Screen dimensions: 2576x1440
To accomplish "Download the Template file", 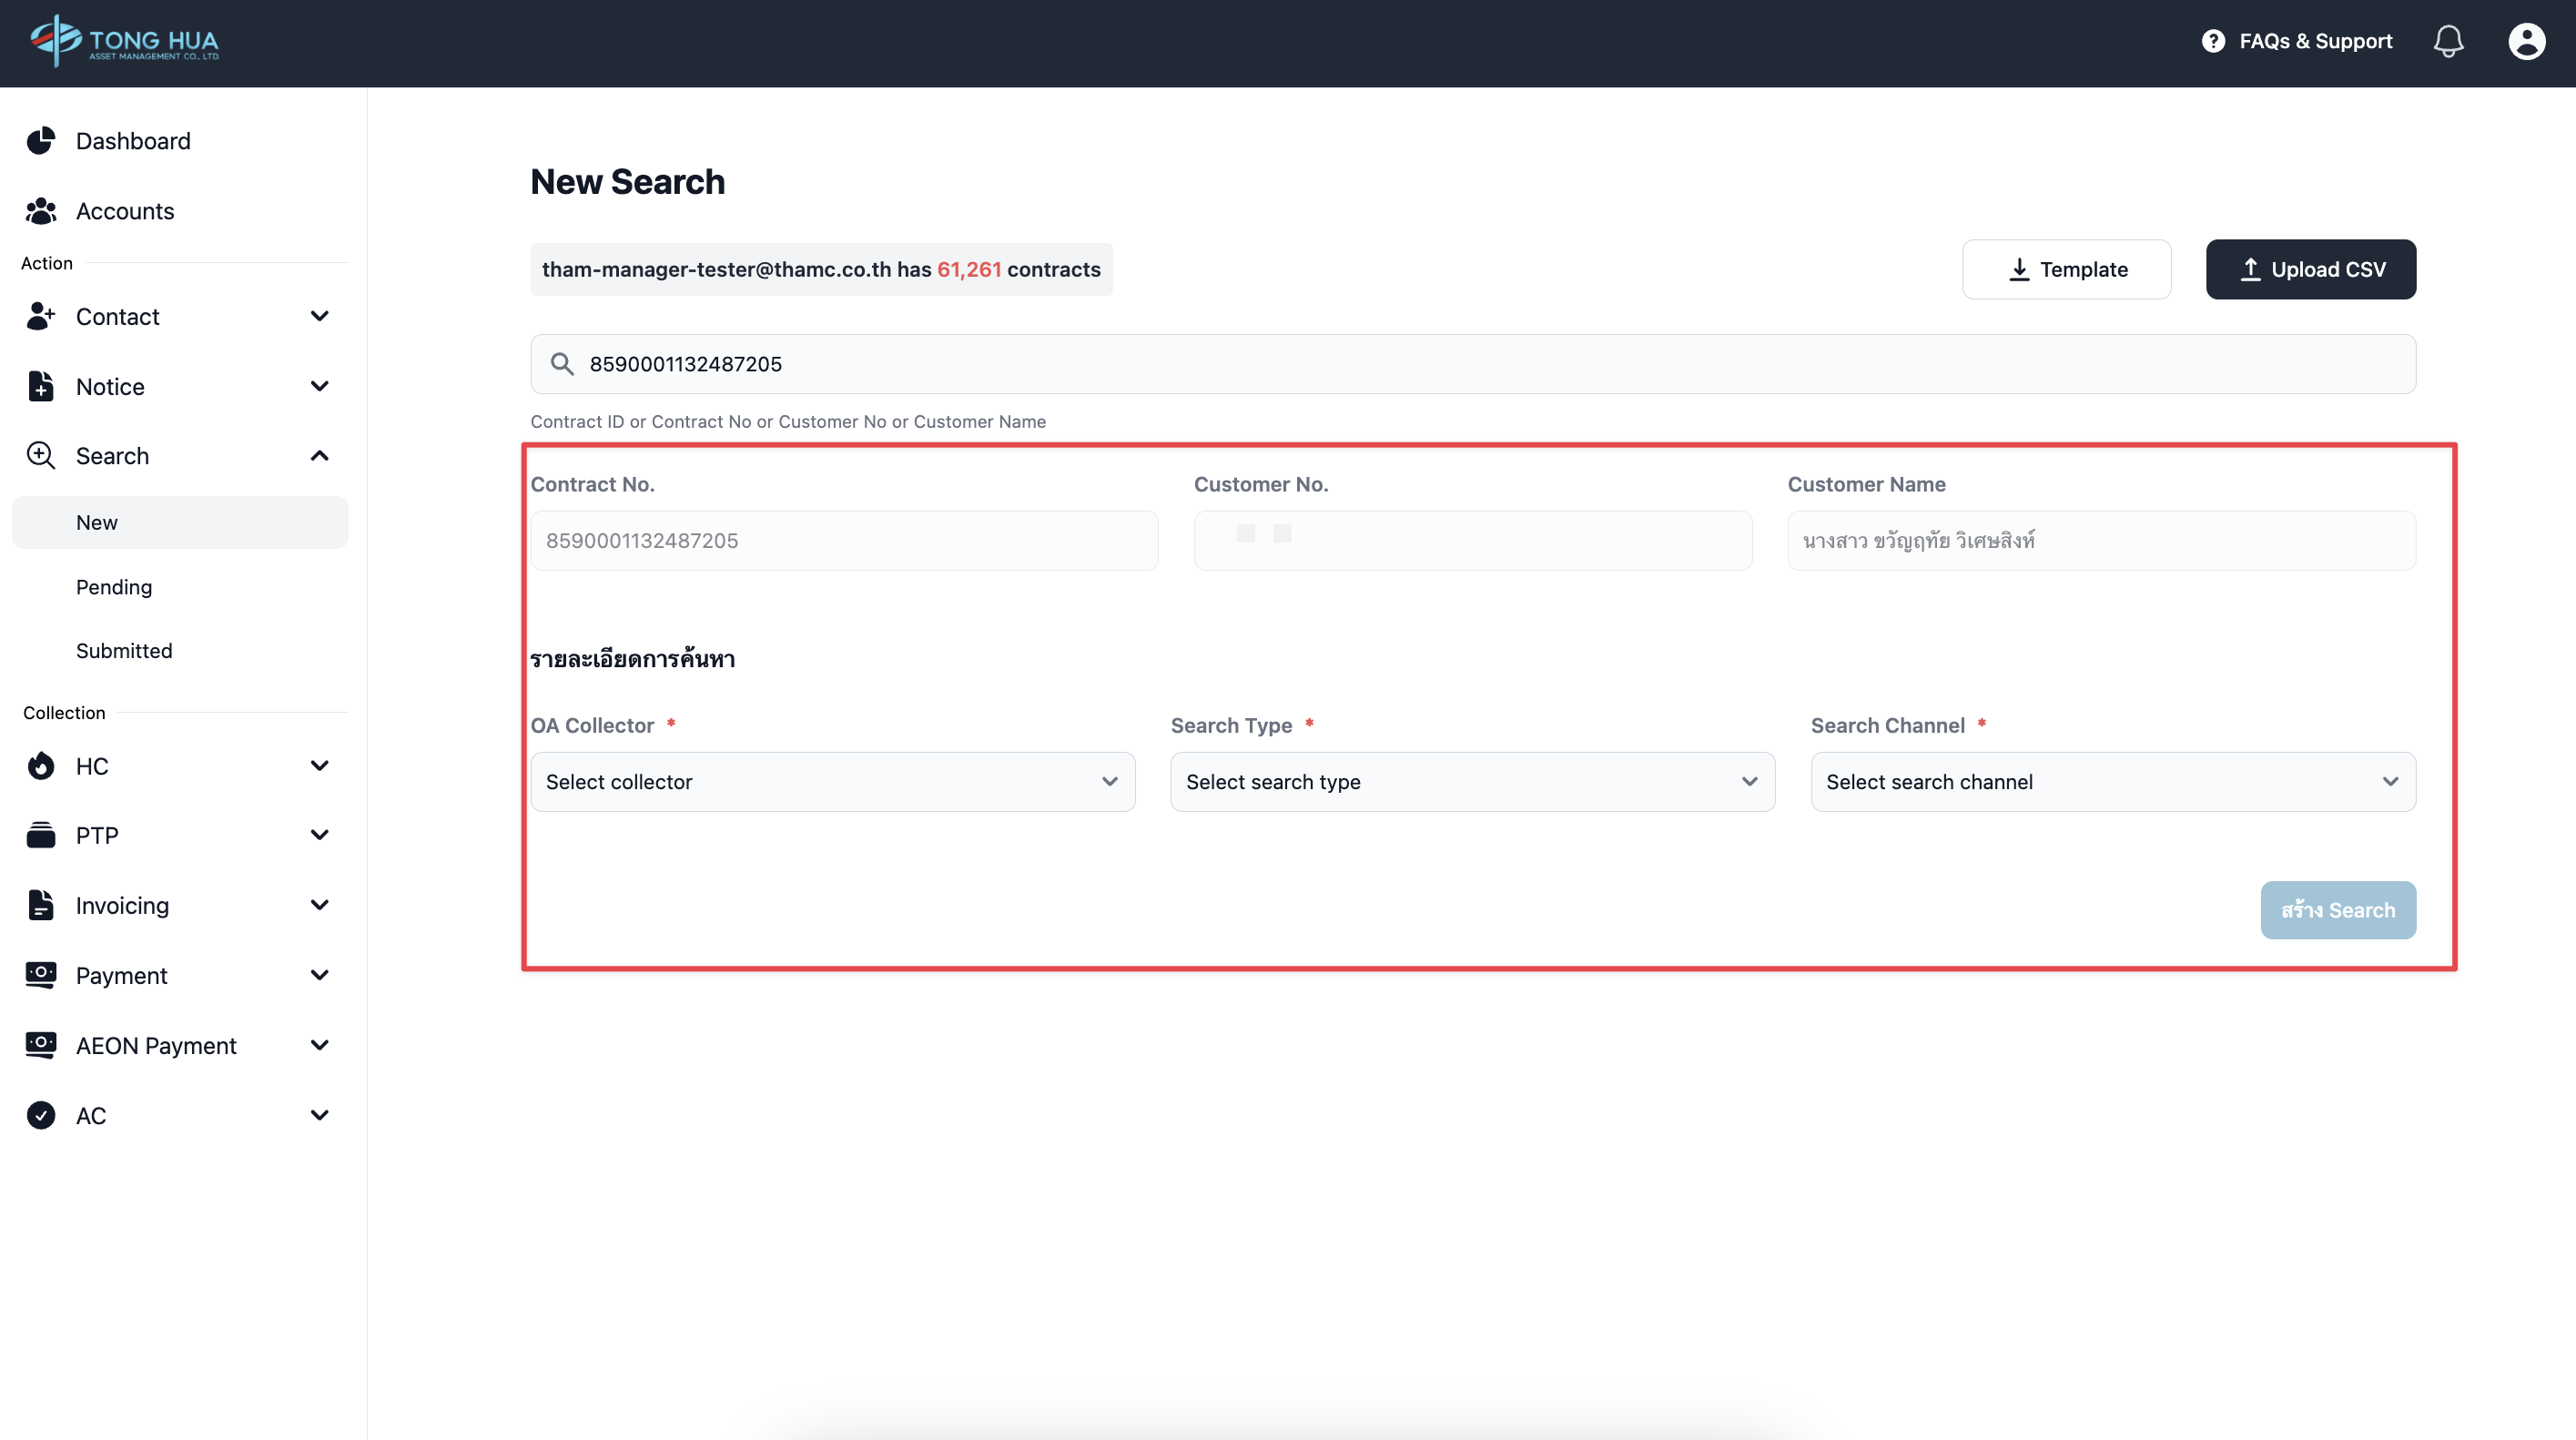I will 2066,269.
